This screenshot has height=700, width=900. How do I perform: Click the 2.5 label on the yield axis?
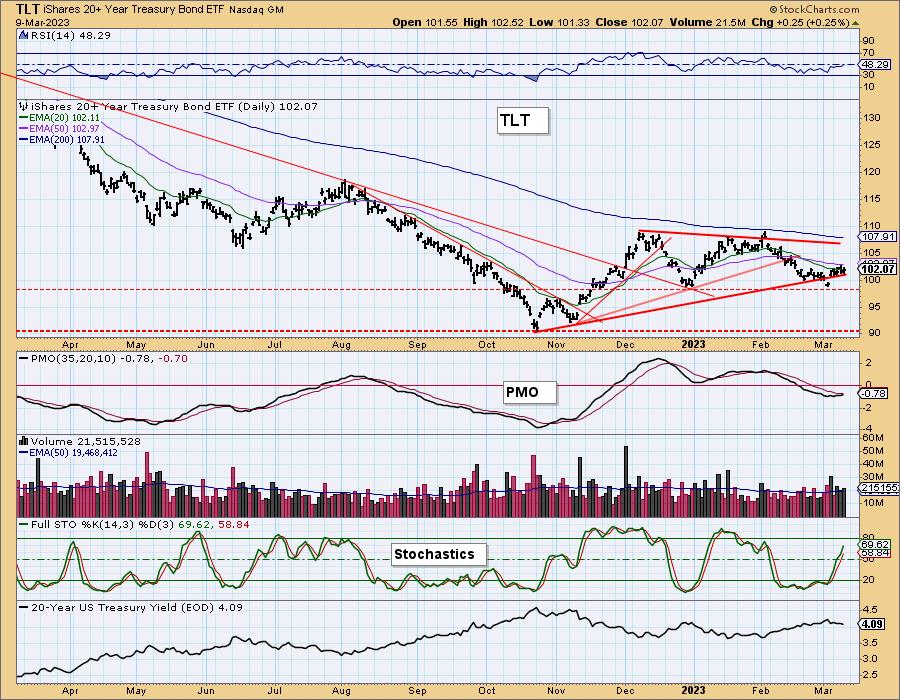871,675
